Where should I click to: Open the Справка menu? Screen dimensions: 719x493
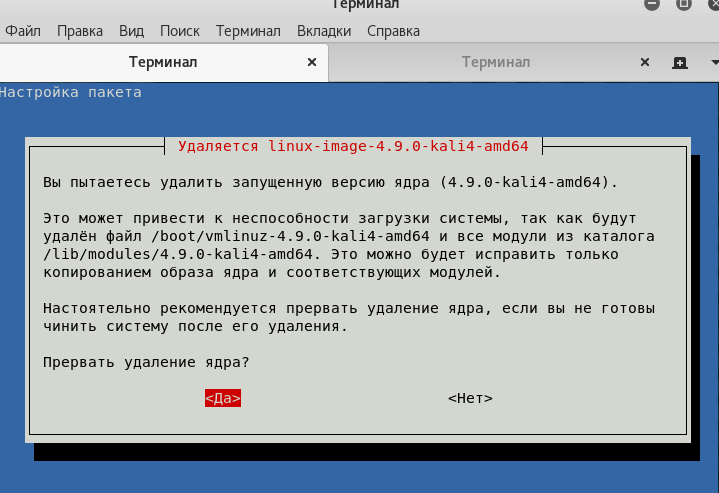(393, 31)
